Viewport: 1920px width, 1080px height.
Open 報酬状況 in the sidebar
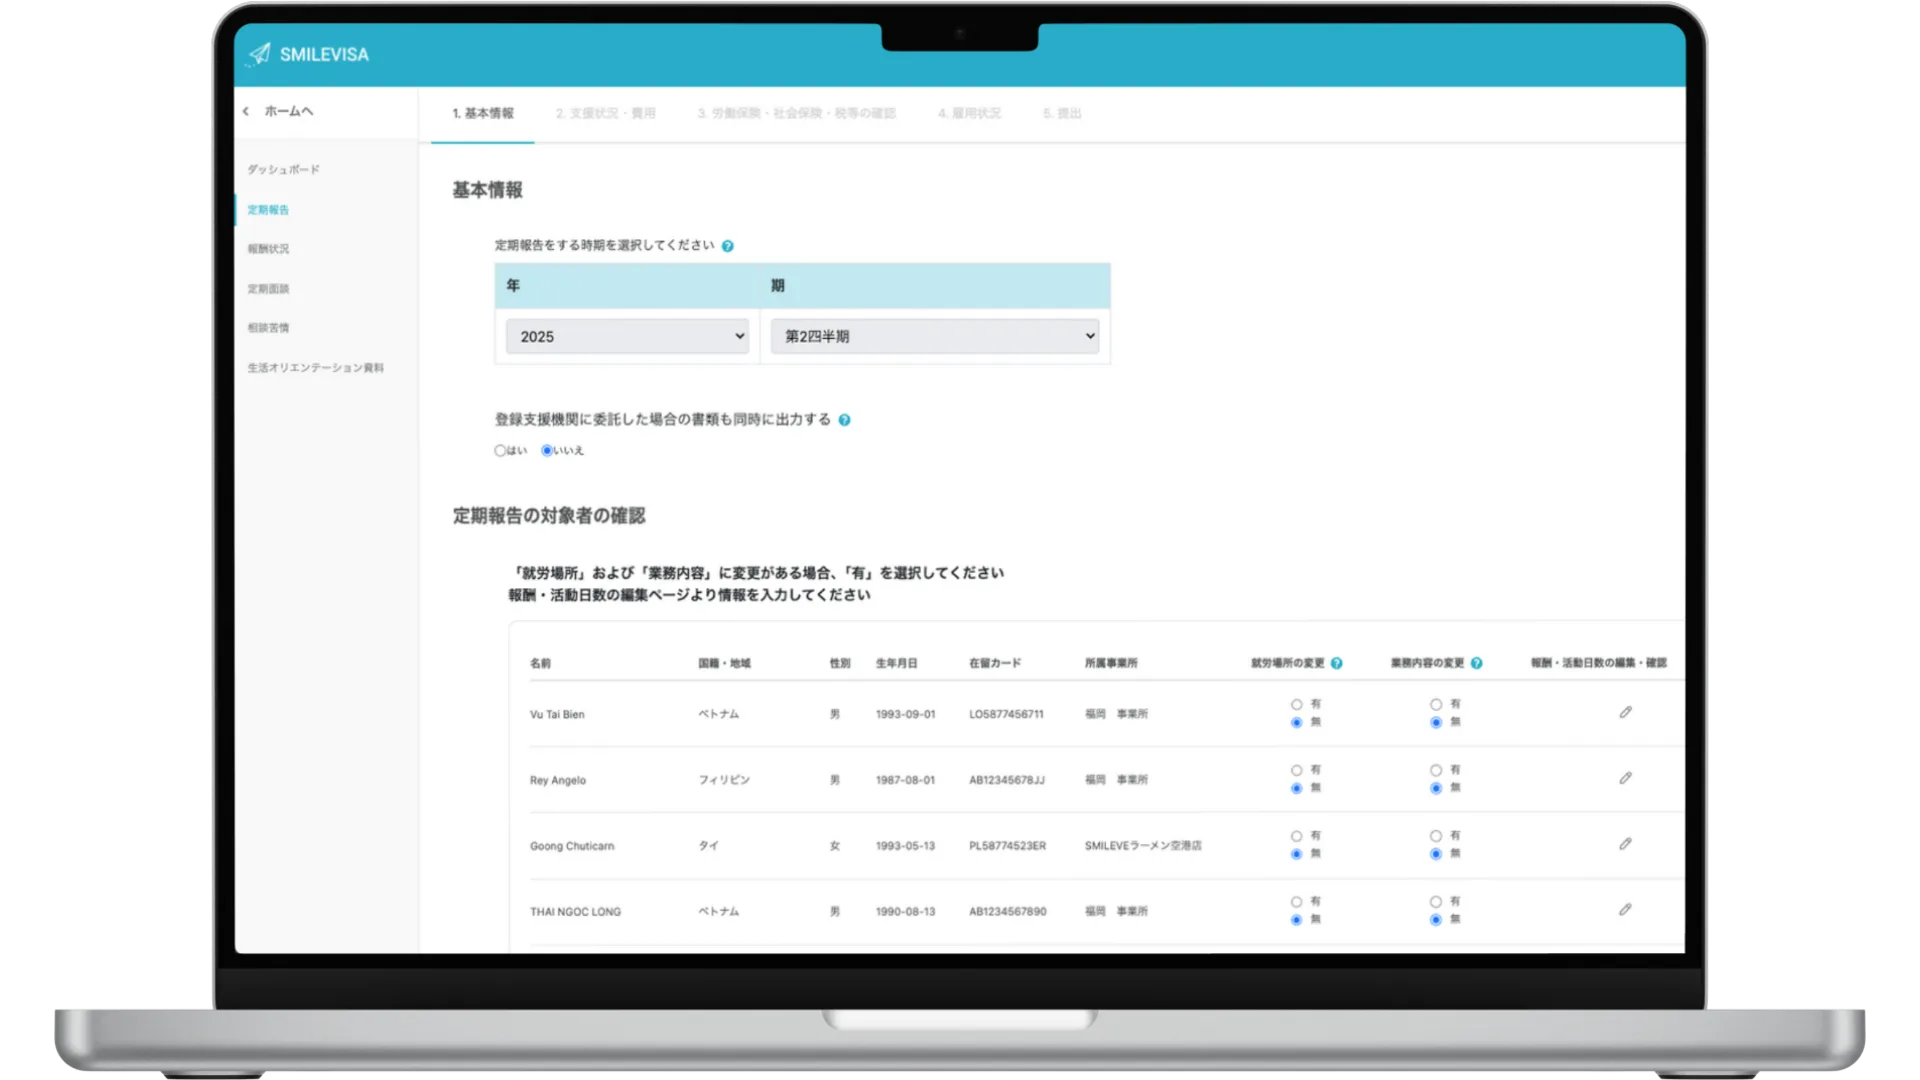268,249
